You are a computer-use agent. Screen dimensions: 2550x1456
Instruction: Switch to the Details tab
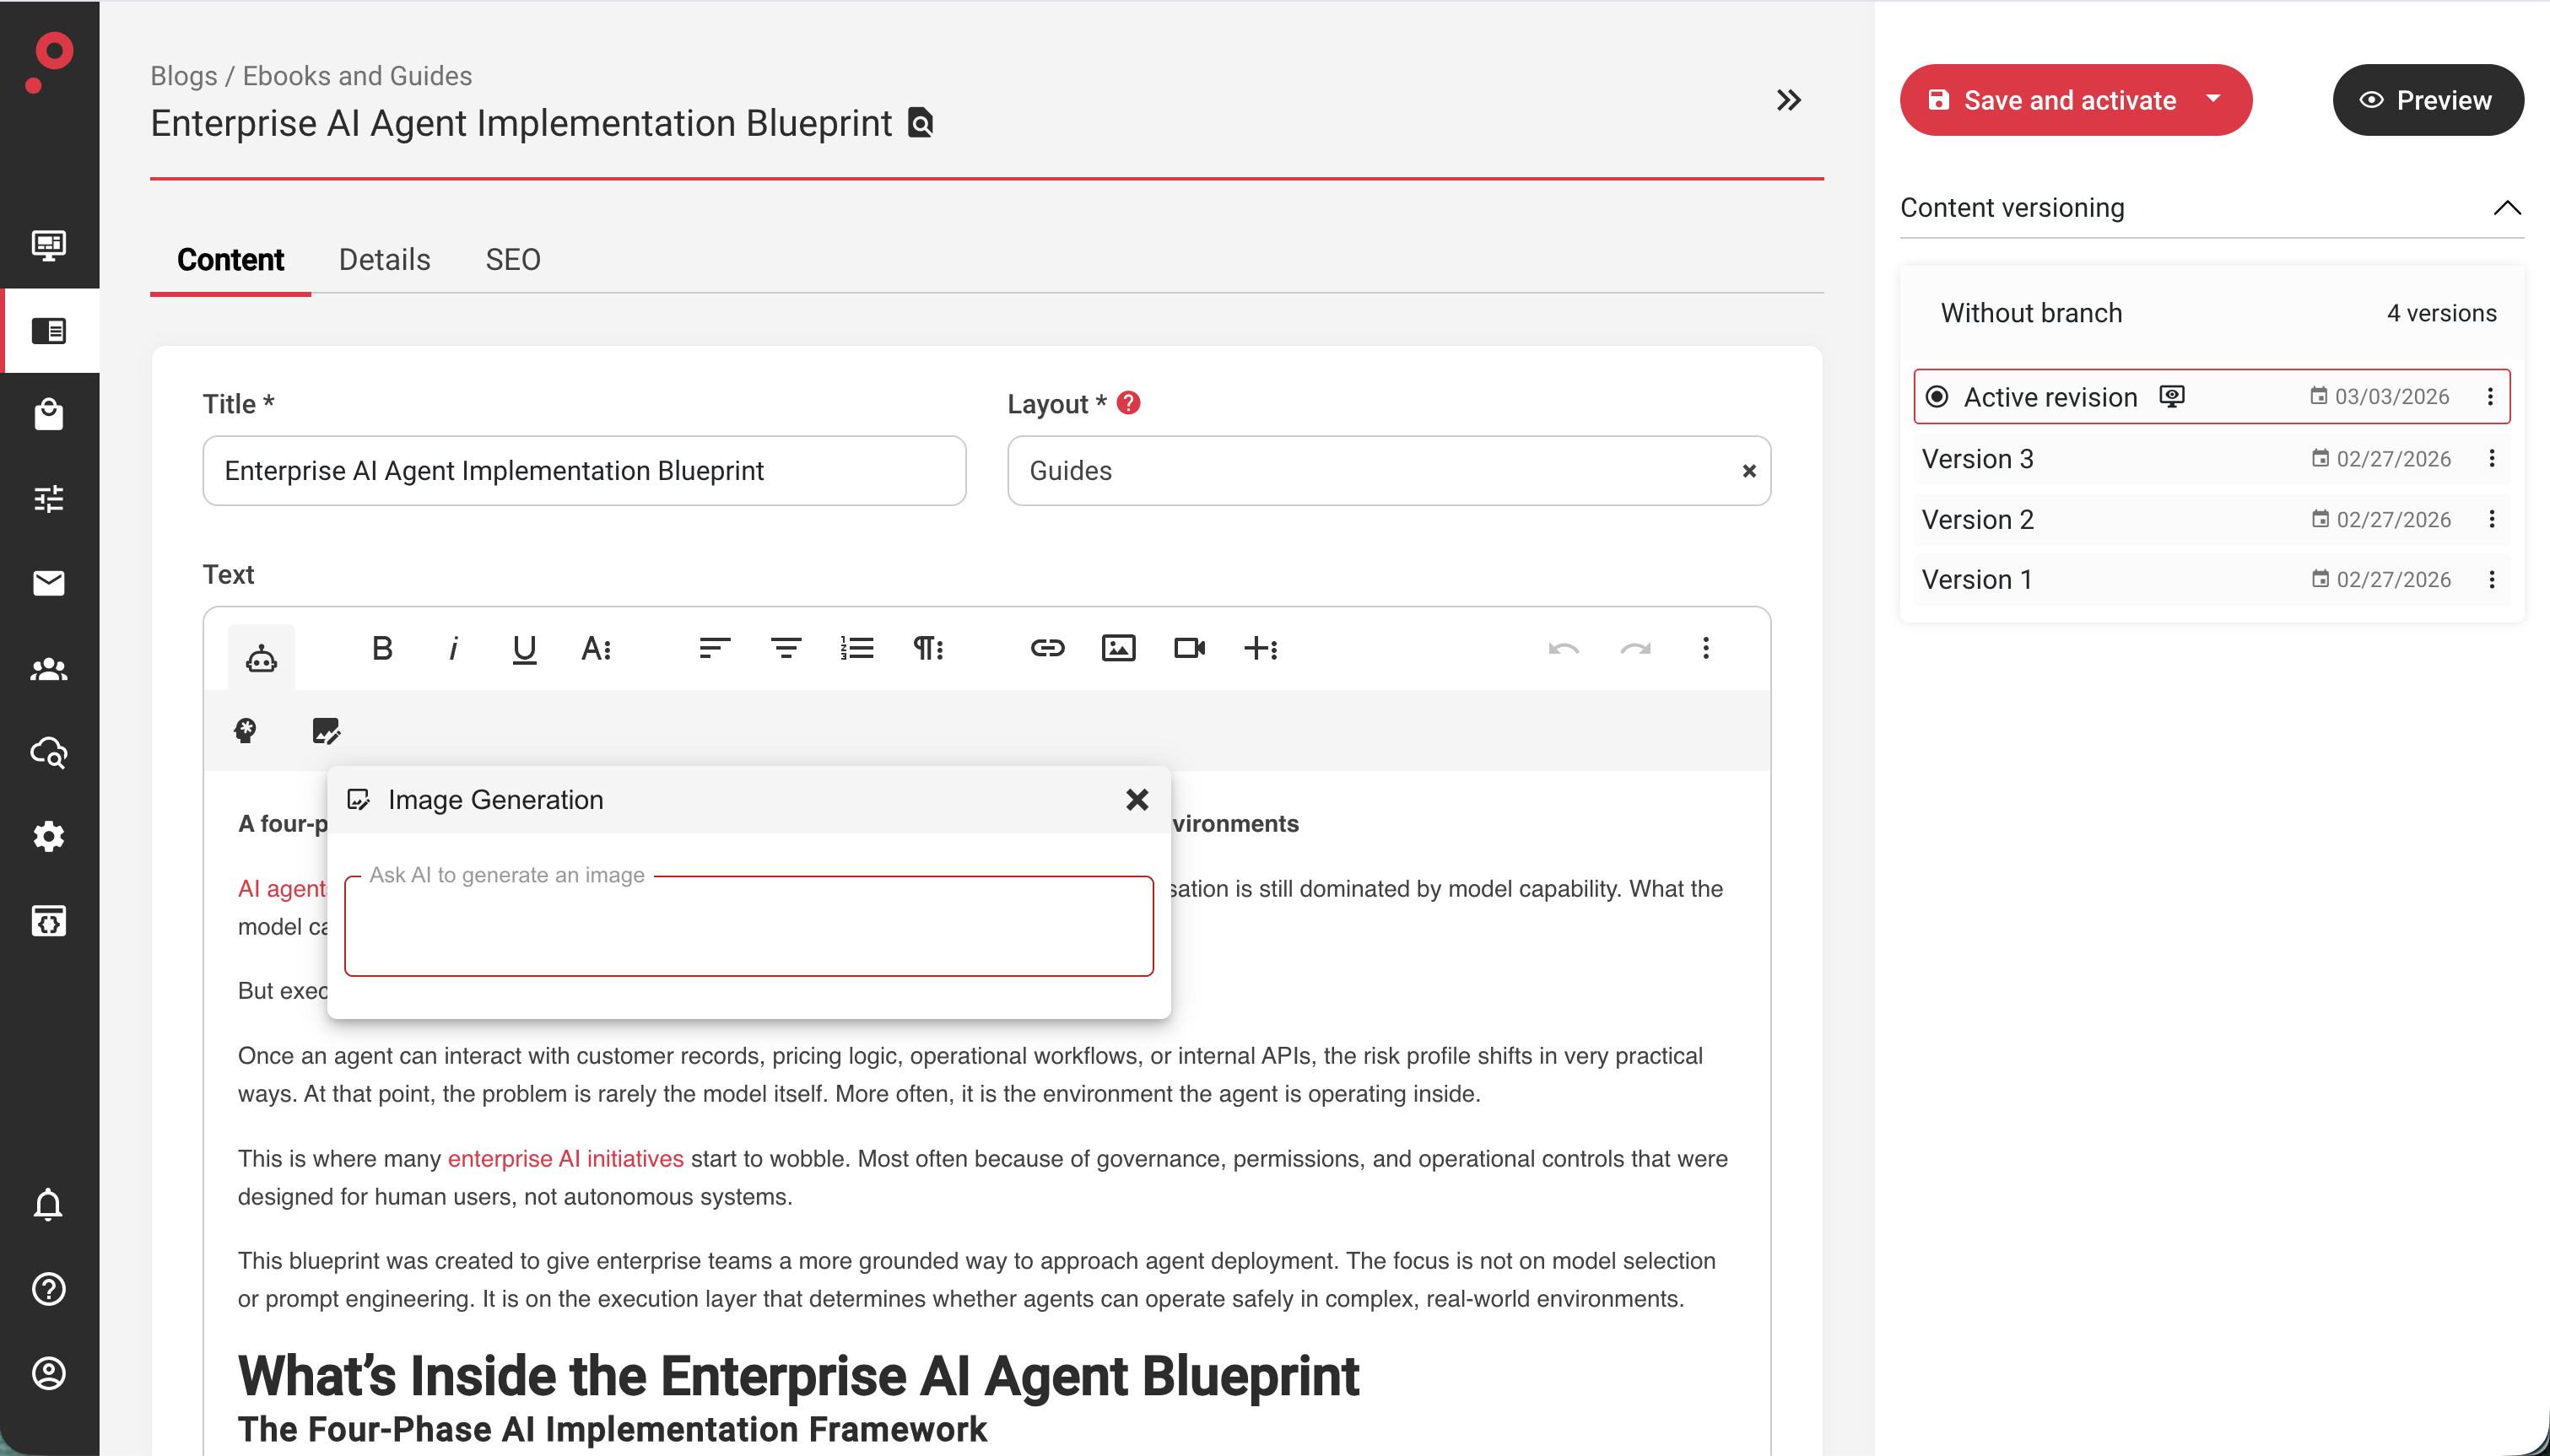coord(384,260)
